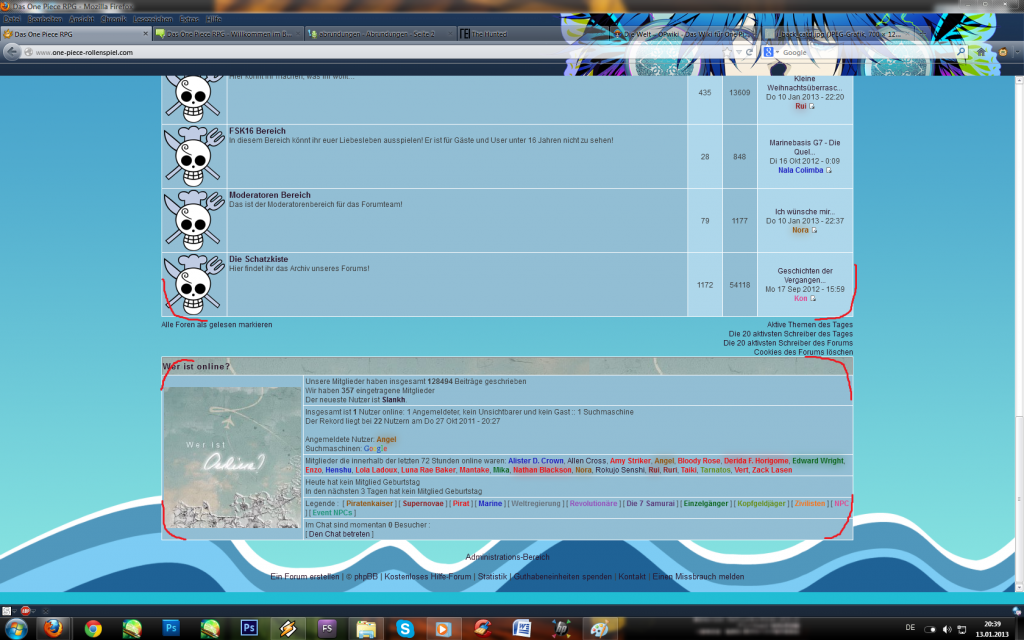Open latest post icon next to Kon

click(x=813, y=298)
